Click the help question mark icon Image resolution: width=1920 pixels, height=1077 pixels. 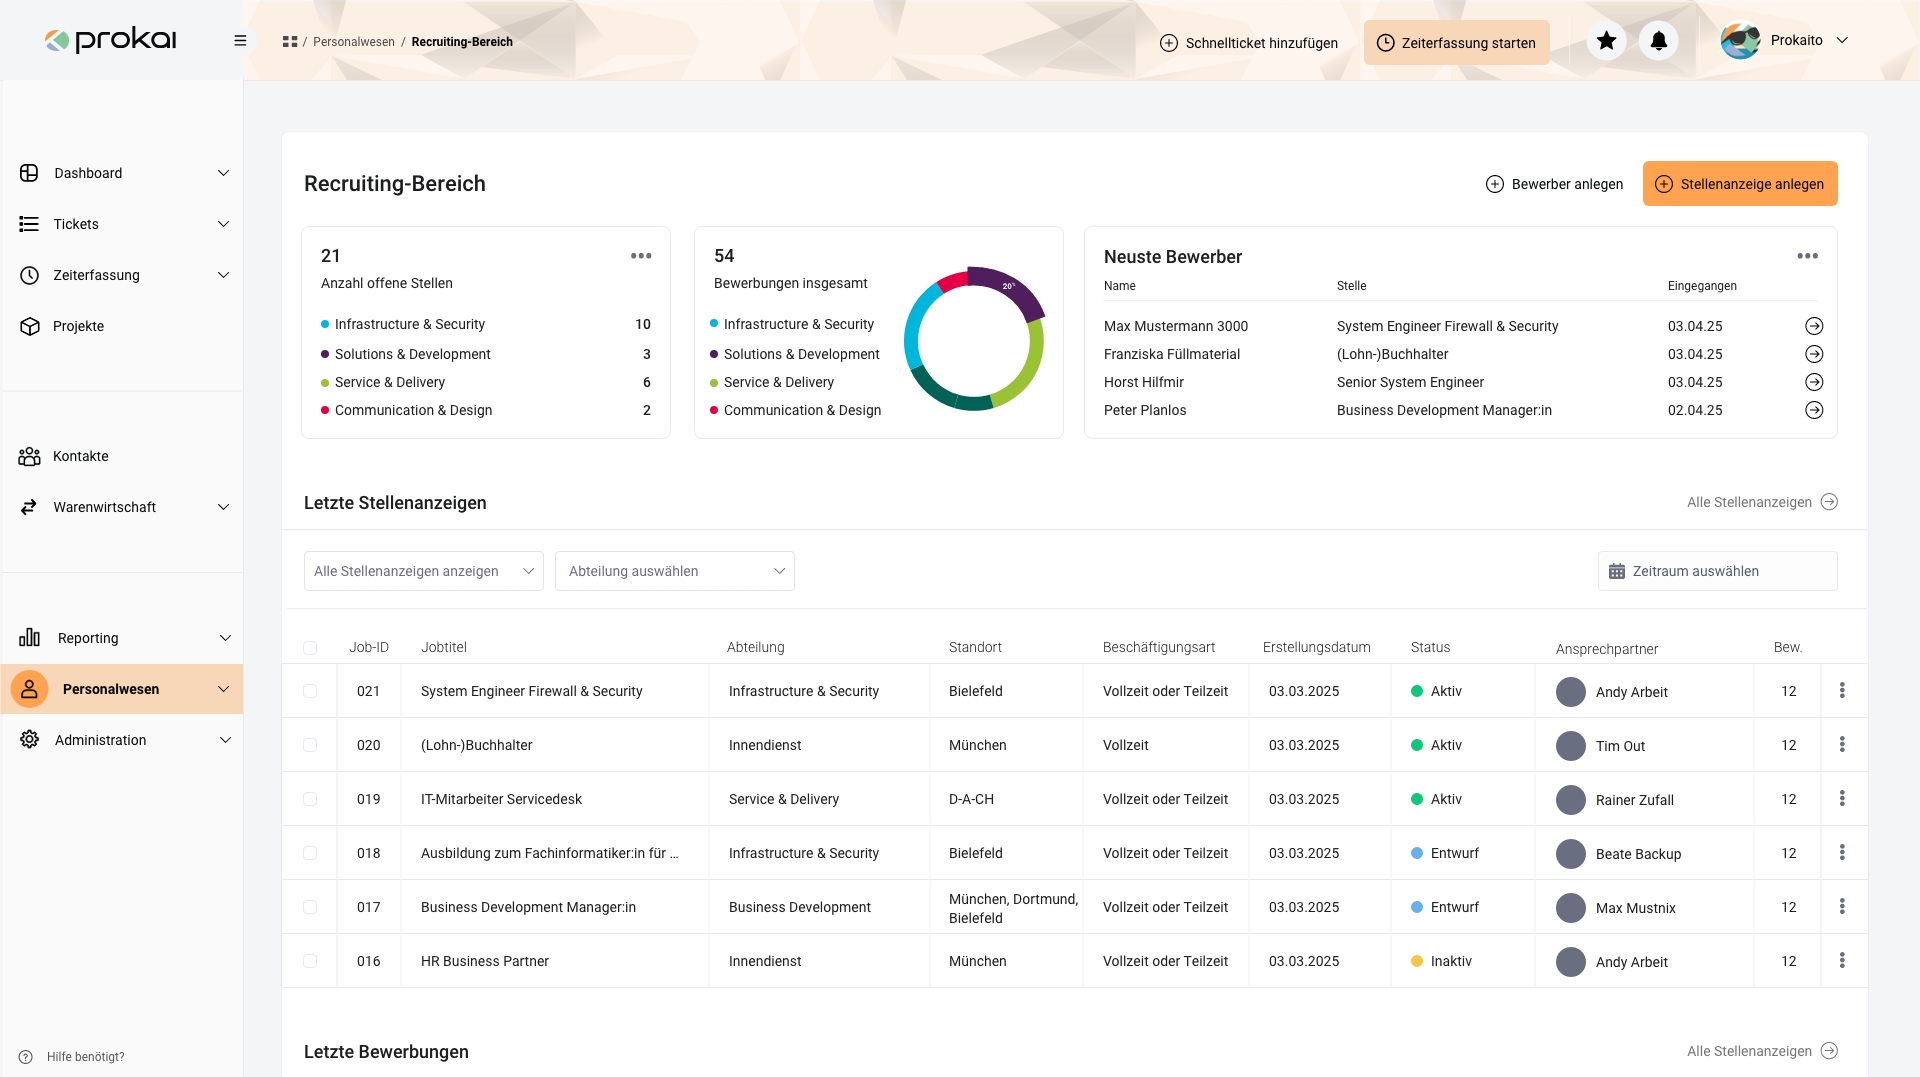26,1057
